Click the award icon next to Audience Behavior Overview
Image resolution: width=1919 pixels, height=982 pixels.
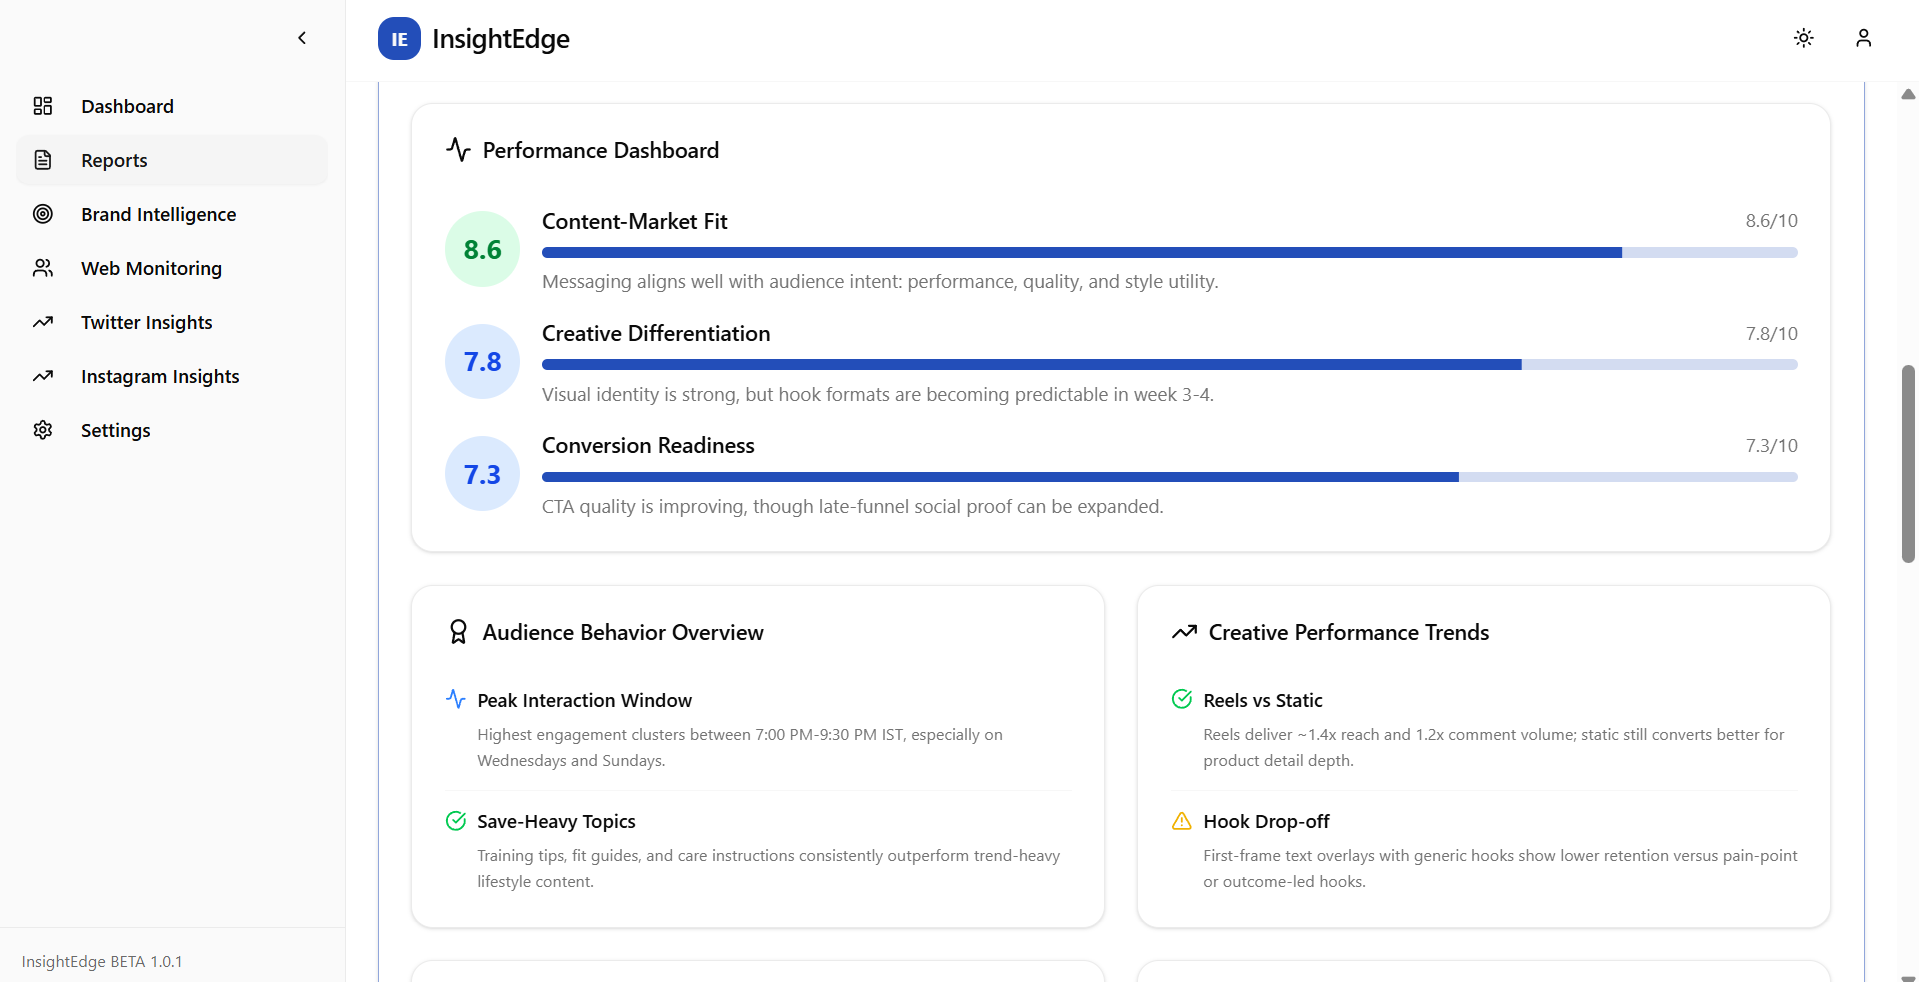(458, 631)
